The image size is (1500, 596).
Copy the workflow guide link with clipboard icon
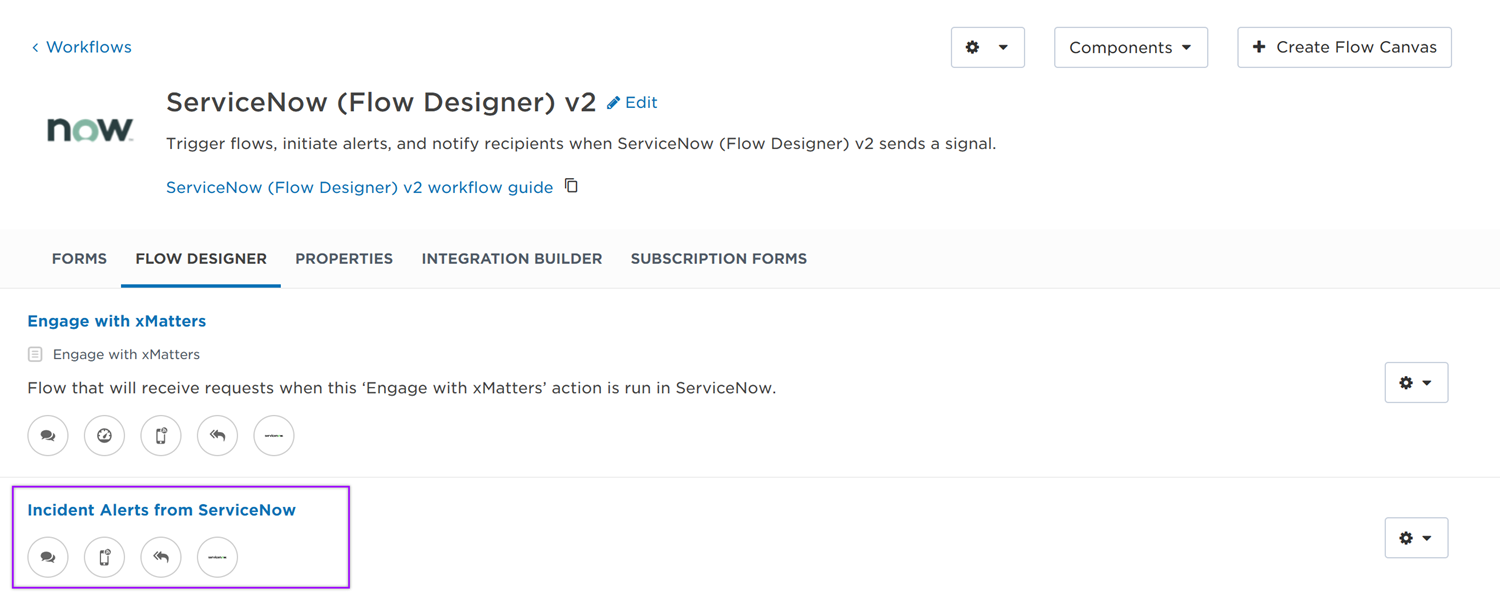click(x=571, y=186)
